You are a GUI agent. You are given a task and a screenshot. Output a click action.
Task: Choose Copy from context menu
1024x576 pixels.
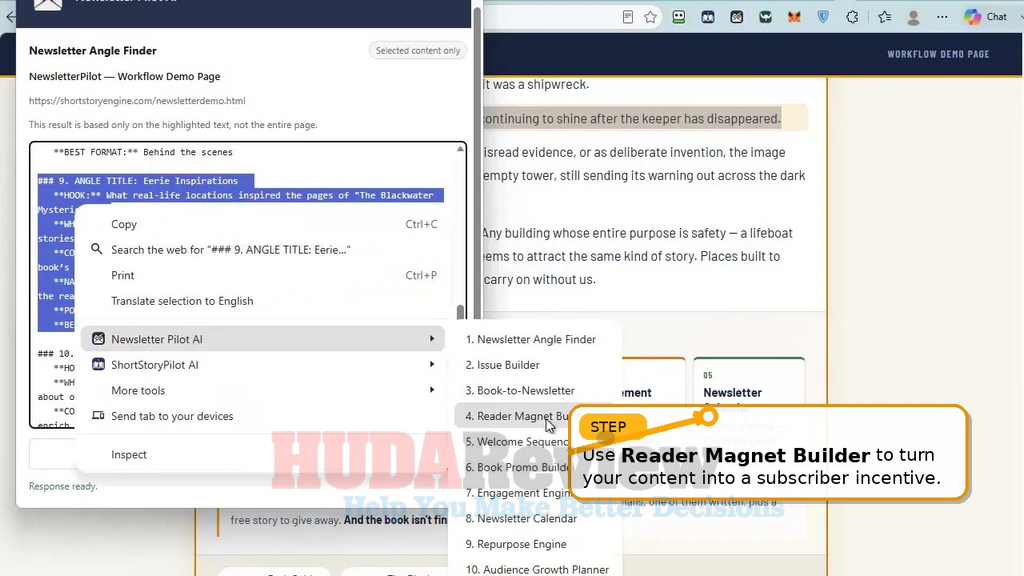pos(263,224)
